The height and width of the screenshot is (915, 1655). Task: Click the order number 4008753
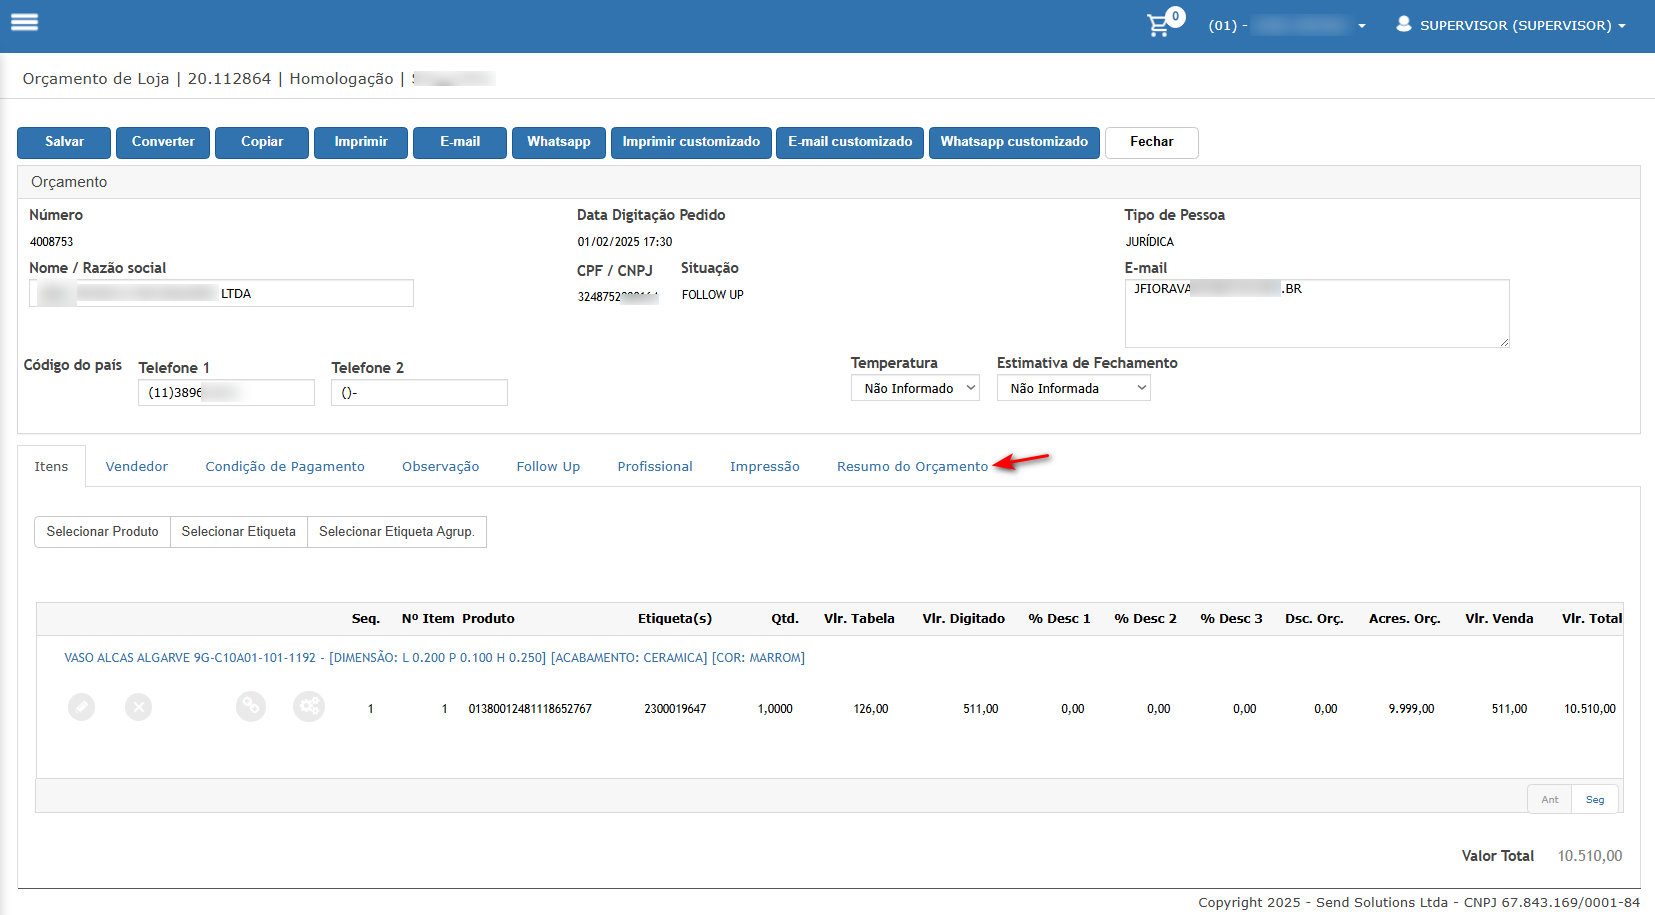coord(52,242)
